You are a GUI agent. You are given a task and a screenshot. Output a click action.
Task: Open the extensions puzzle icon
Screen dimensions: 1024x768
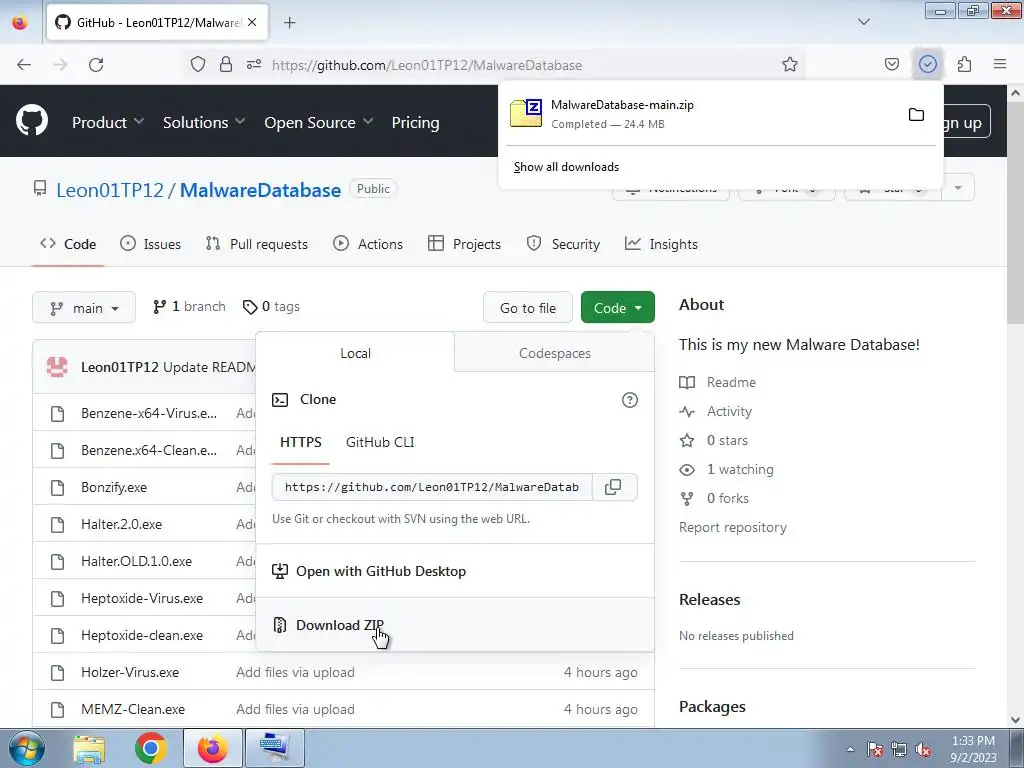(964, 65)
